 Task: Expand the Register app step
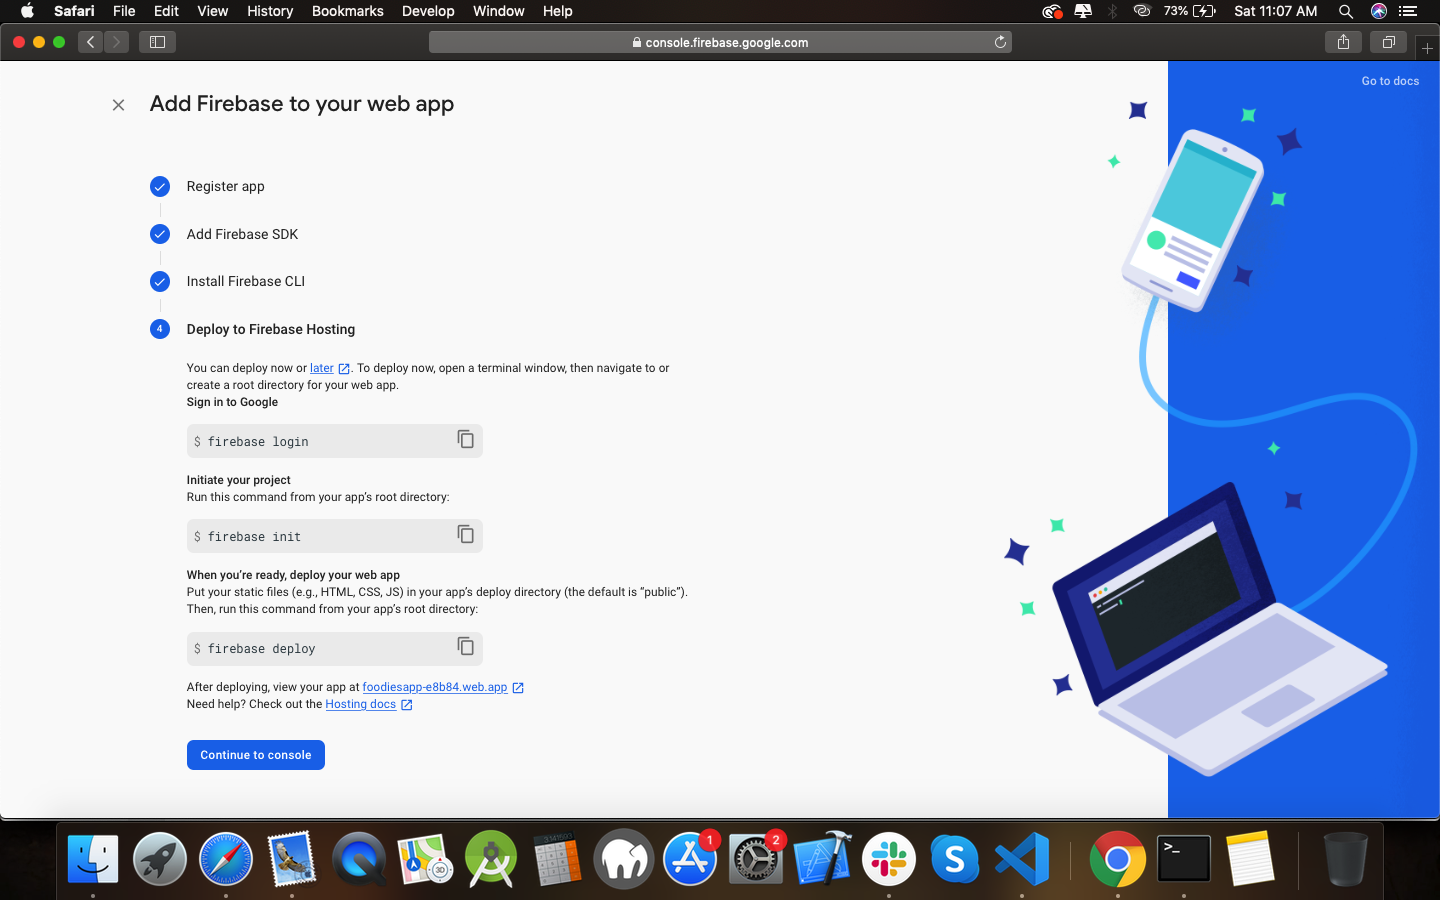pos(225,186)
